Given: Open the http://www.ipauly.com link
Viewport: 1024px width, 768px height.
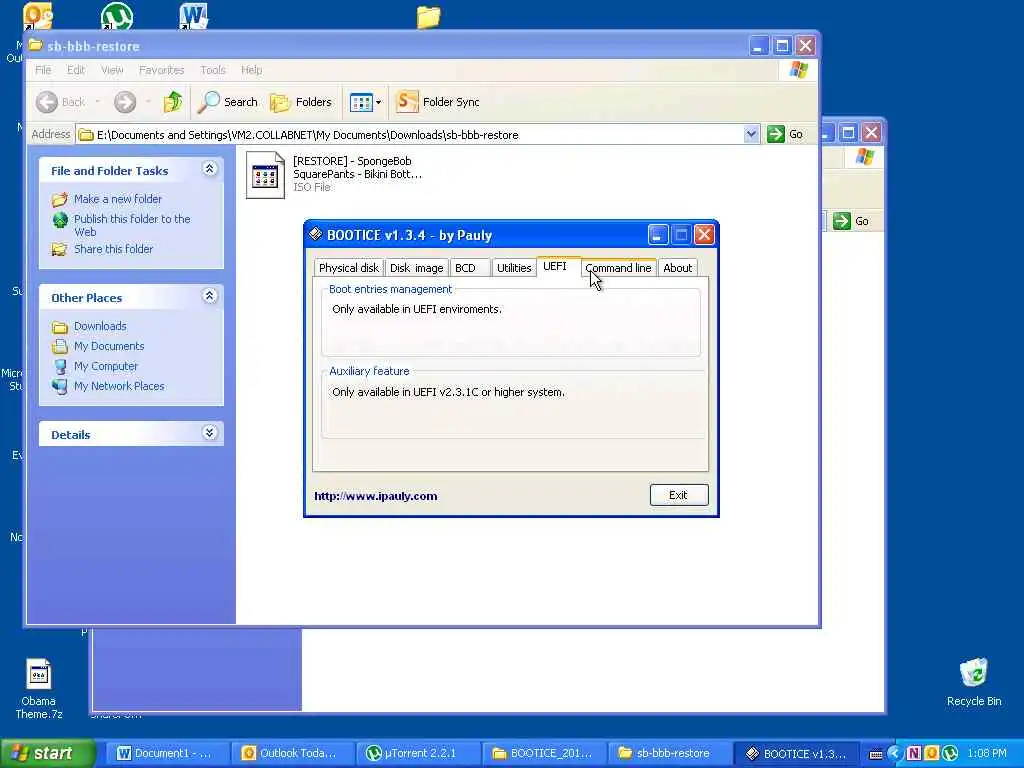Looking at the screenshot, I should coord(376,496).
